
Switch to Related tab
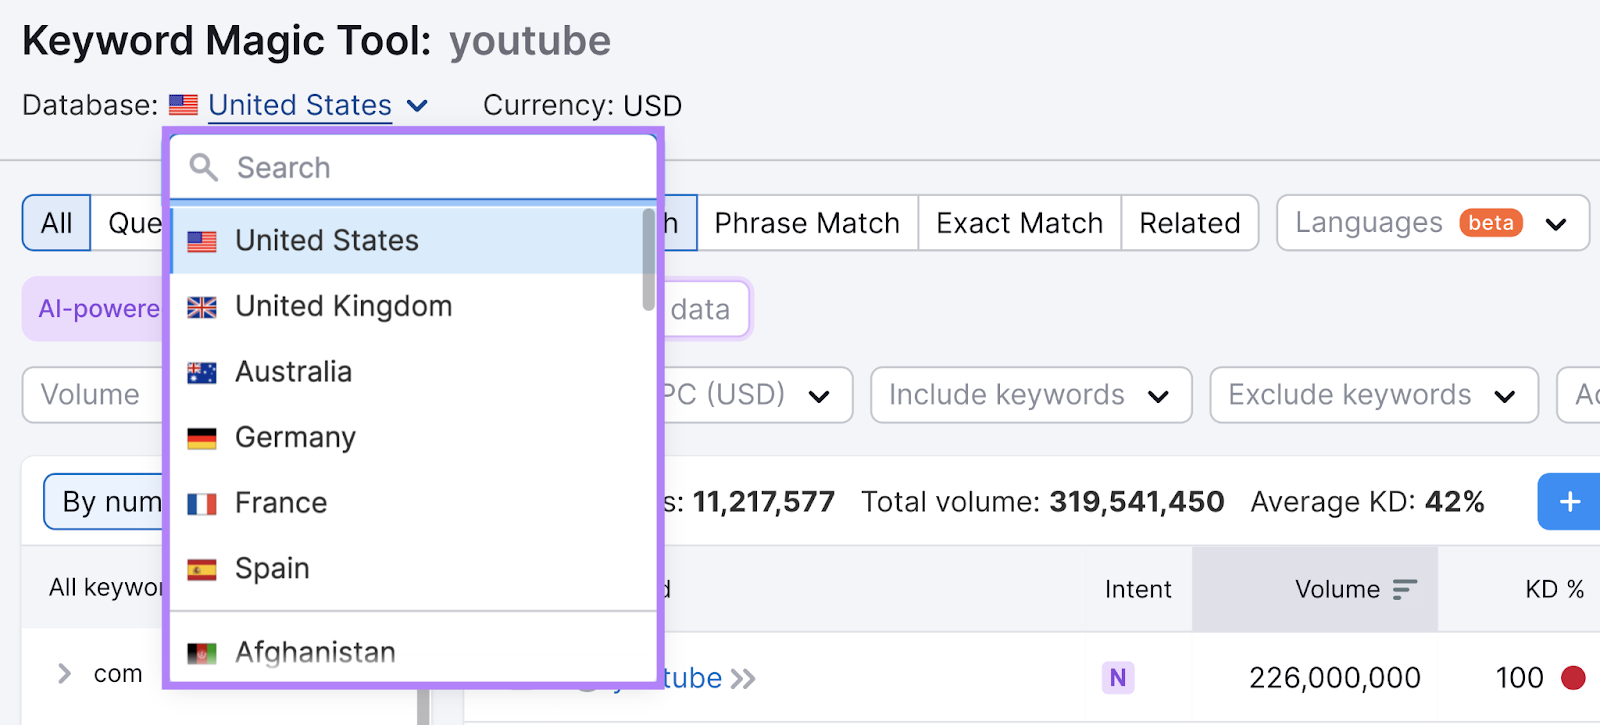(x=1190, y=223)
